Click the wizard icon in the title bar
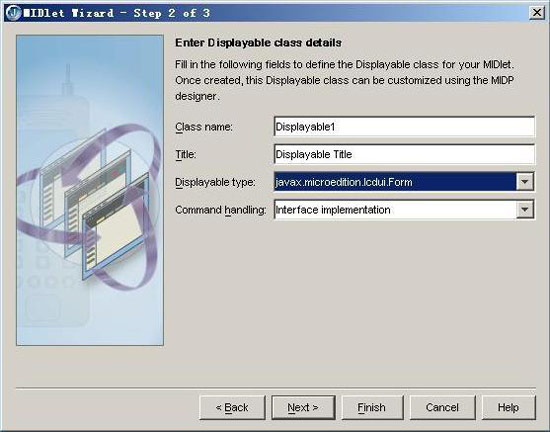This screenshot has height=432, width=550. 13,13
